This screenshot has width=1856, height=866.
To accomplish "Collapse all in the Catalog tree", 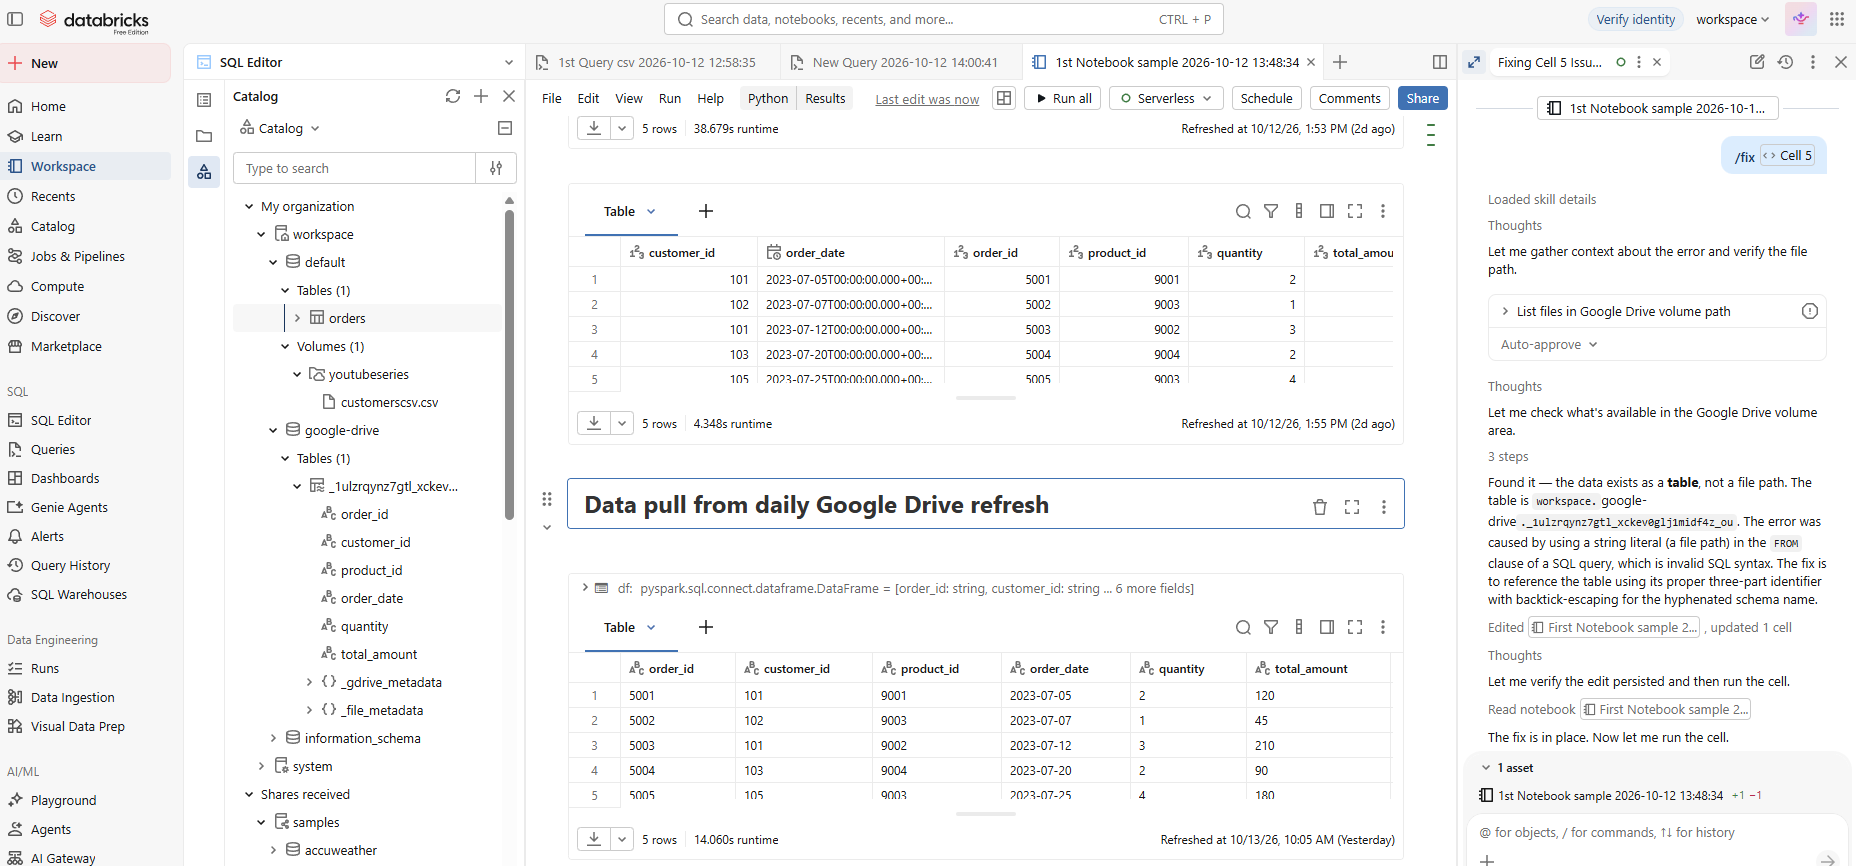I will 505,128.
